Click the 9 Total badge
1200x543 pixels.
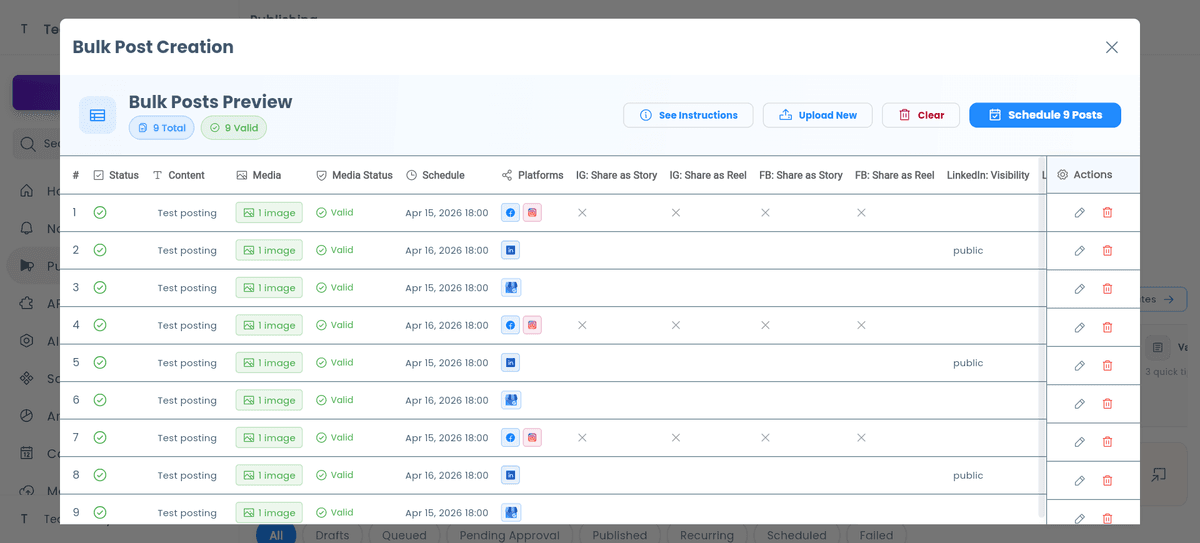point(162,128)
